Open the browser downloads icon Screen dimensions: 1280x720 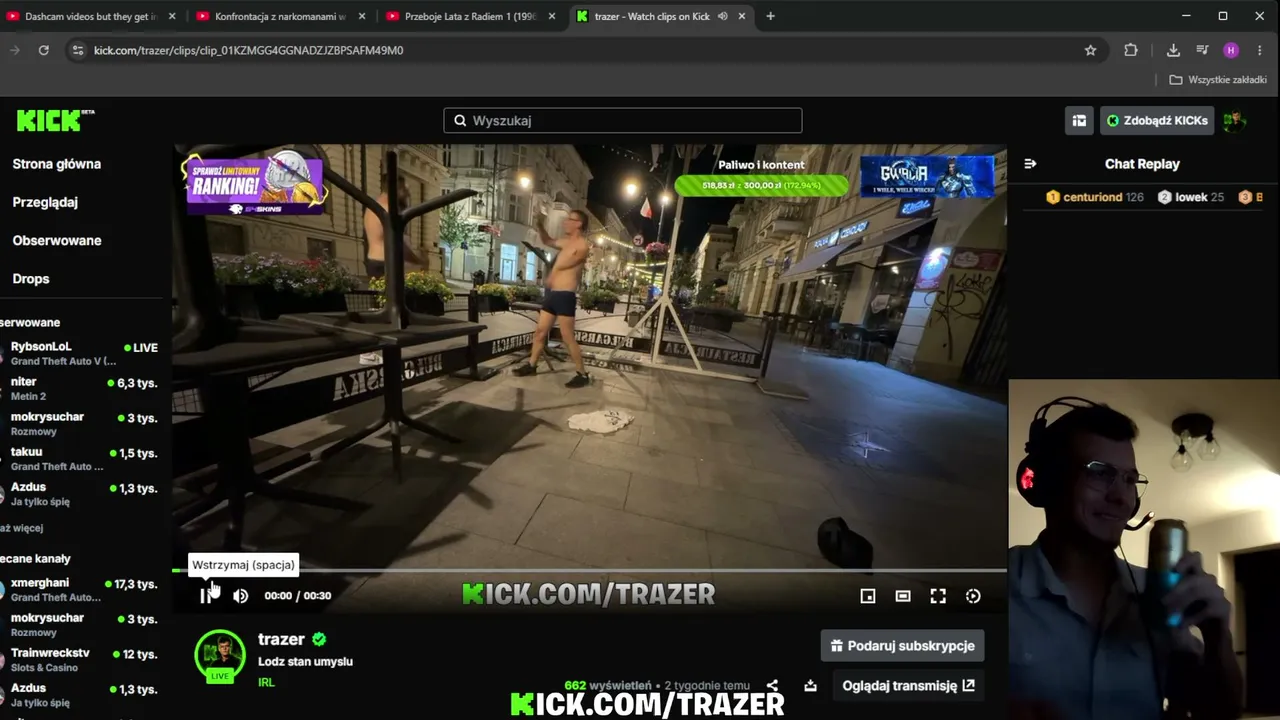pos(1173,50)
